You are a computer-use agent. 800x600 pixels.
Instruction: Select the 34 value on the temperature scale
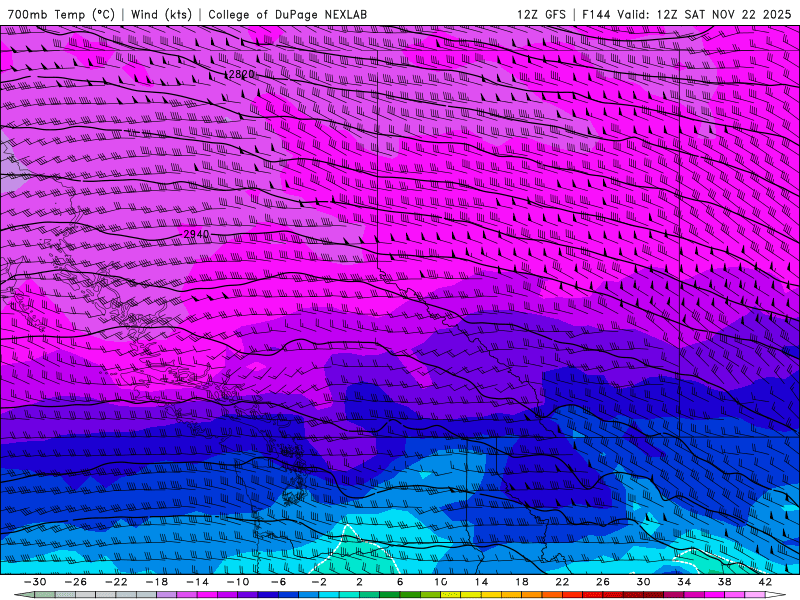[684, 582]
